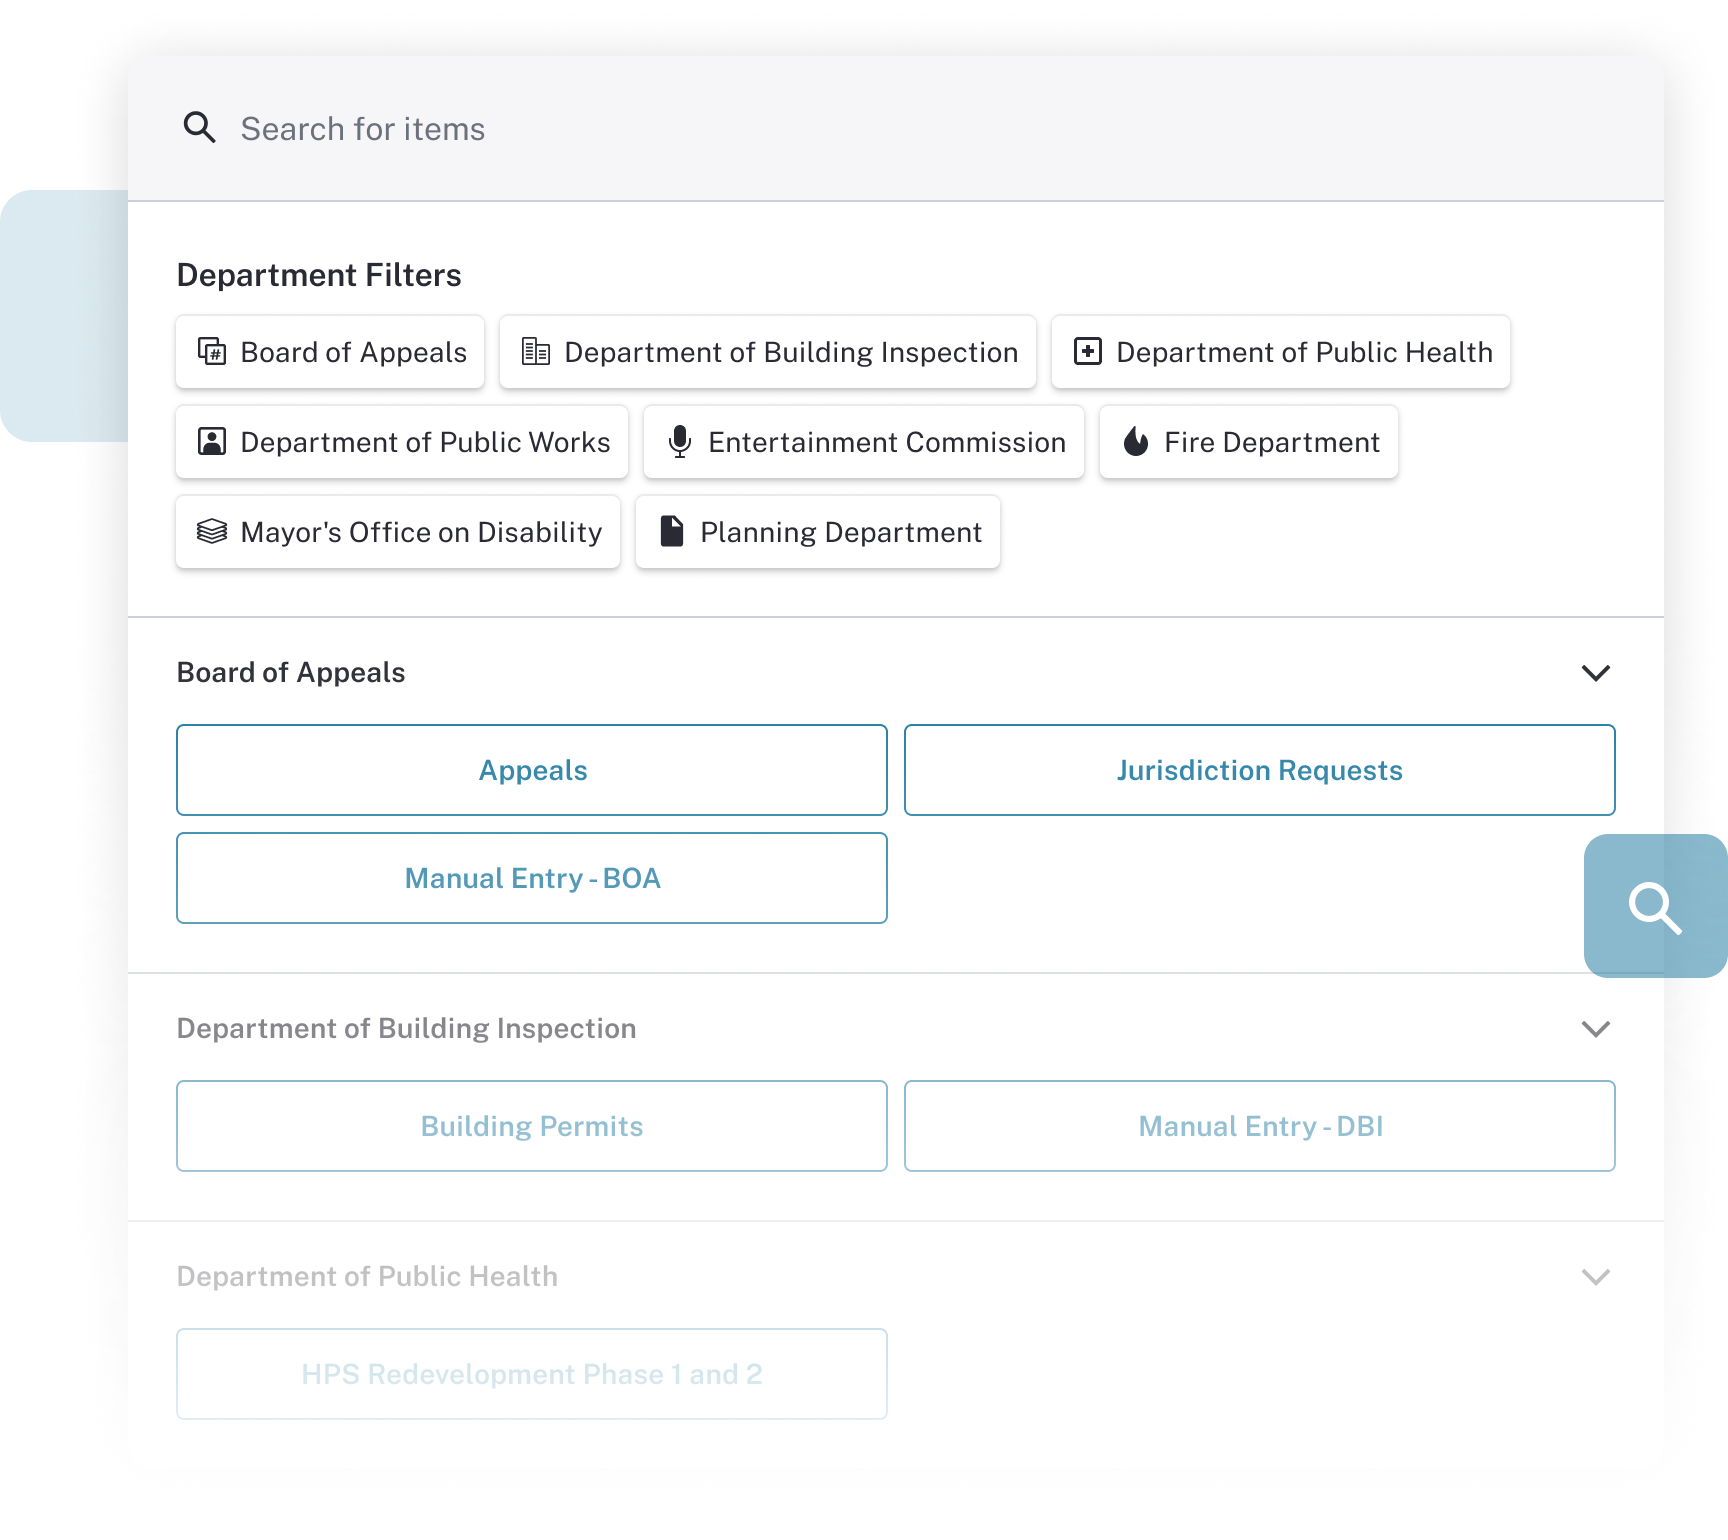Click the Department Filters heading

pyautogui.click(x=319, y=275)
